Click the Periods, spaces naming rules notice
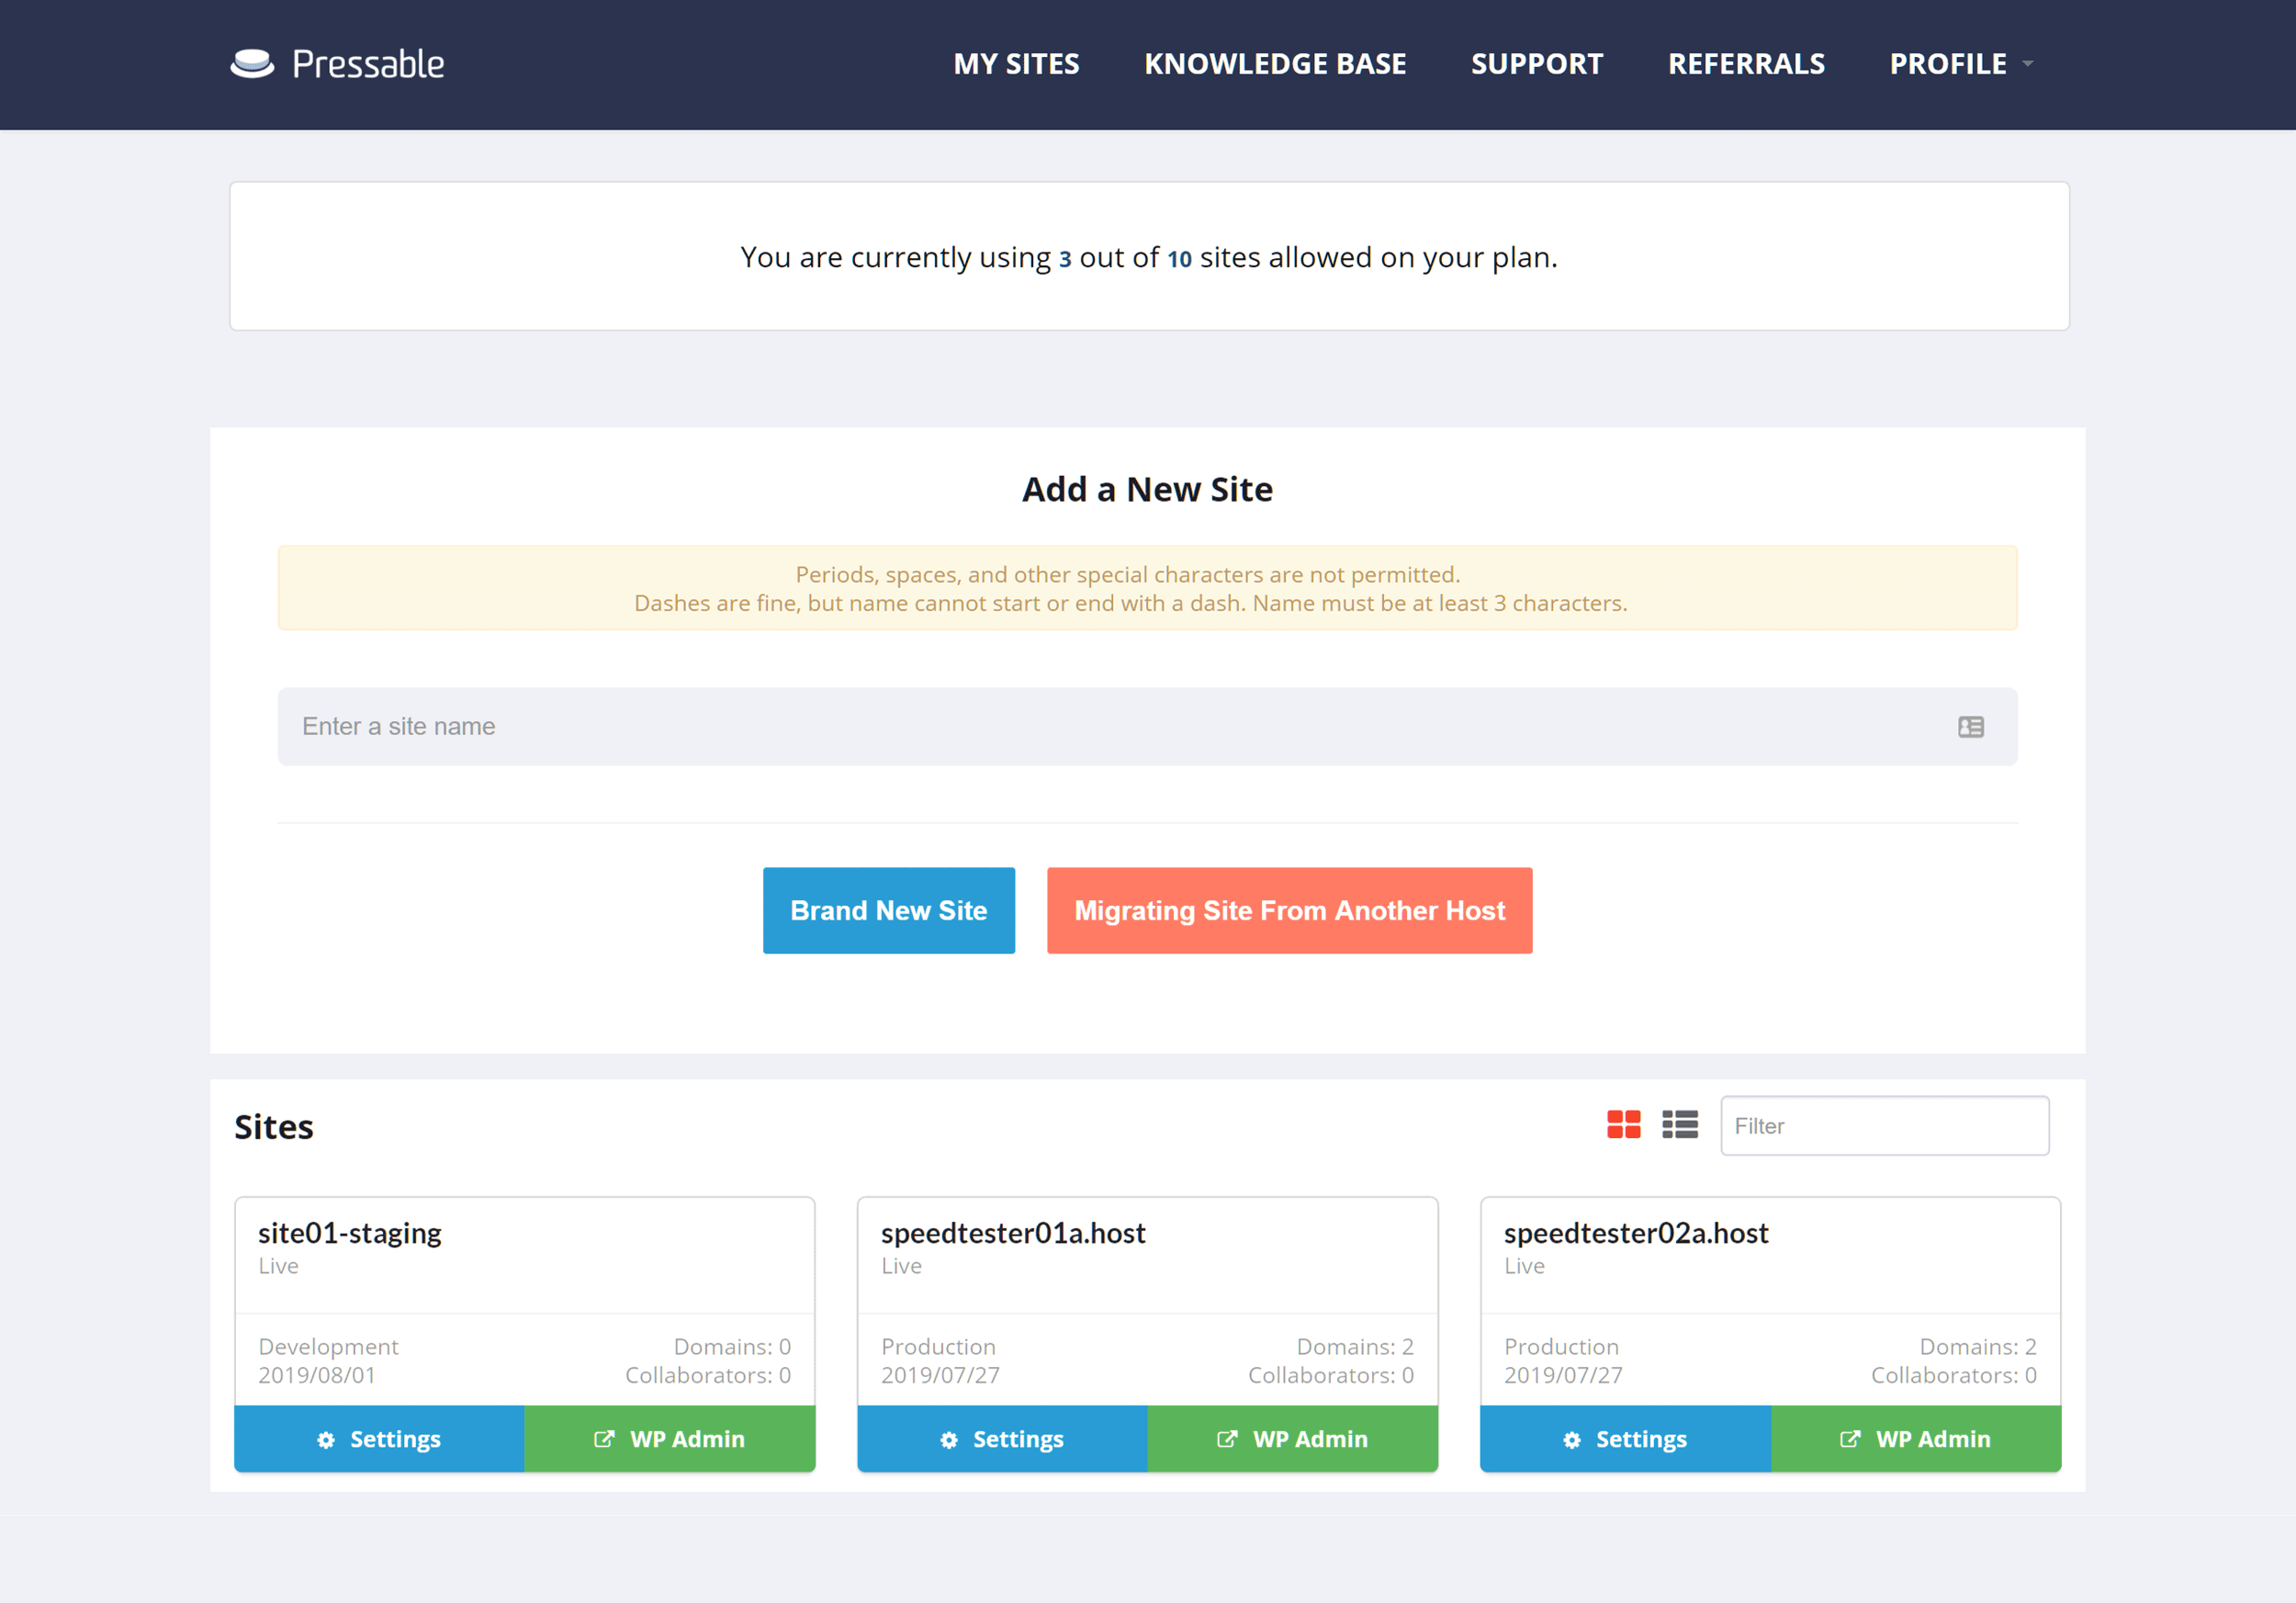This screenshot has height=1603, width=2296. click(x=1147, y=588)
